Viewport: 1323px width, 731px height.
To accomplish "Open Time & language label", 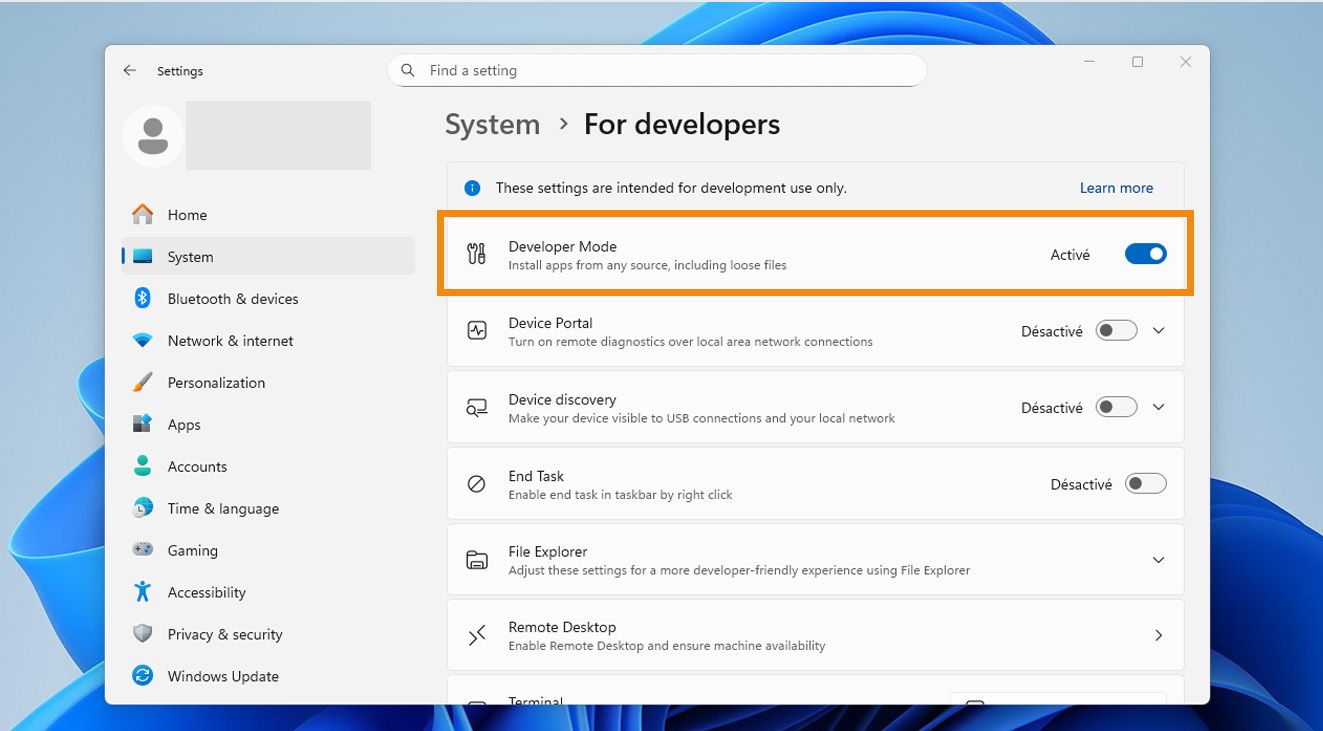I will 223,509.
